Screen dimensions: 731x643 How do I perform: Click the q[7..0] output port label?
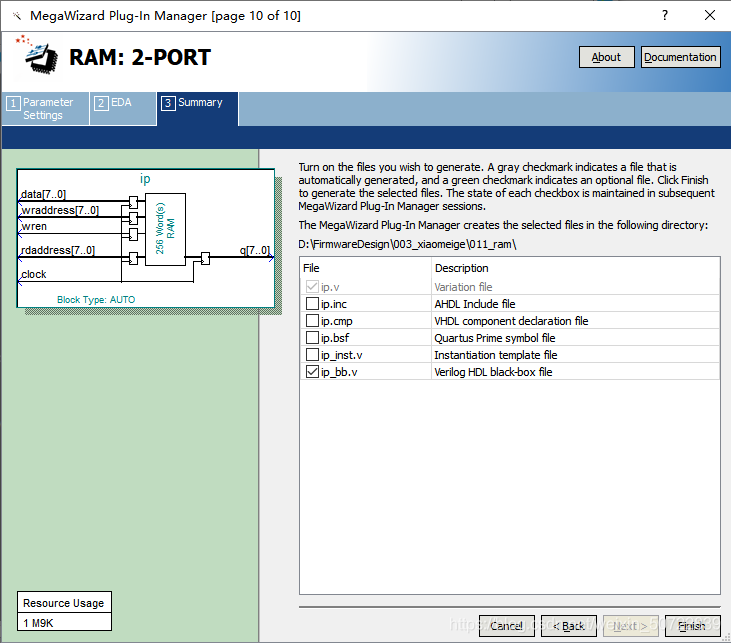[255, 250]
